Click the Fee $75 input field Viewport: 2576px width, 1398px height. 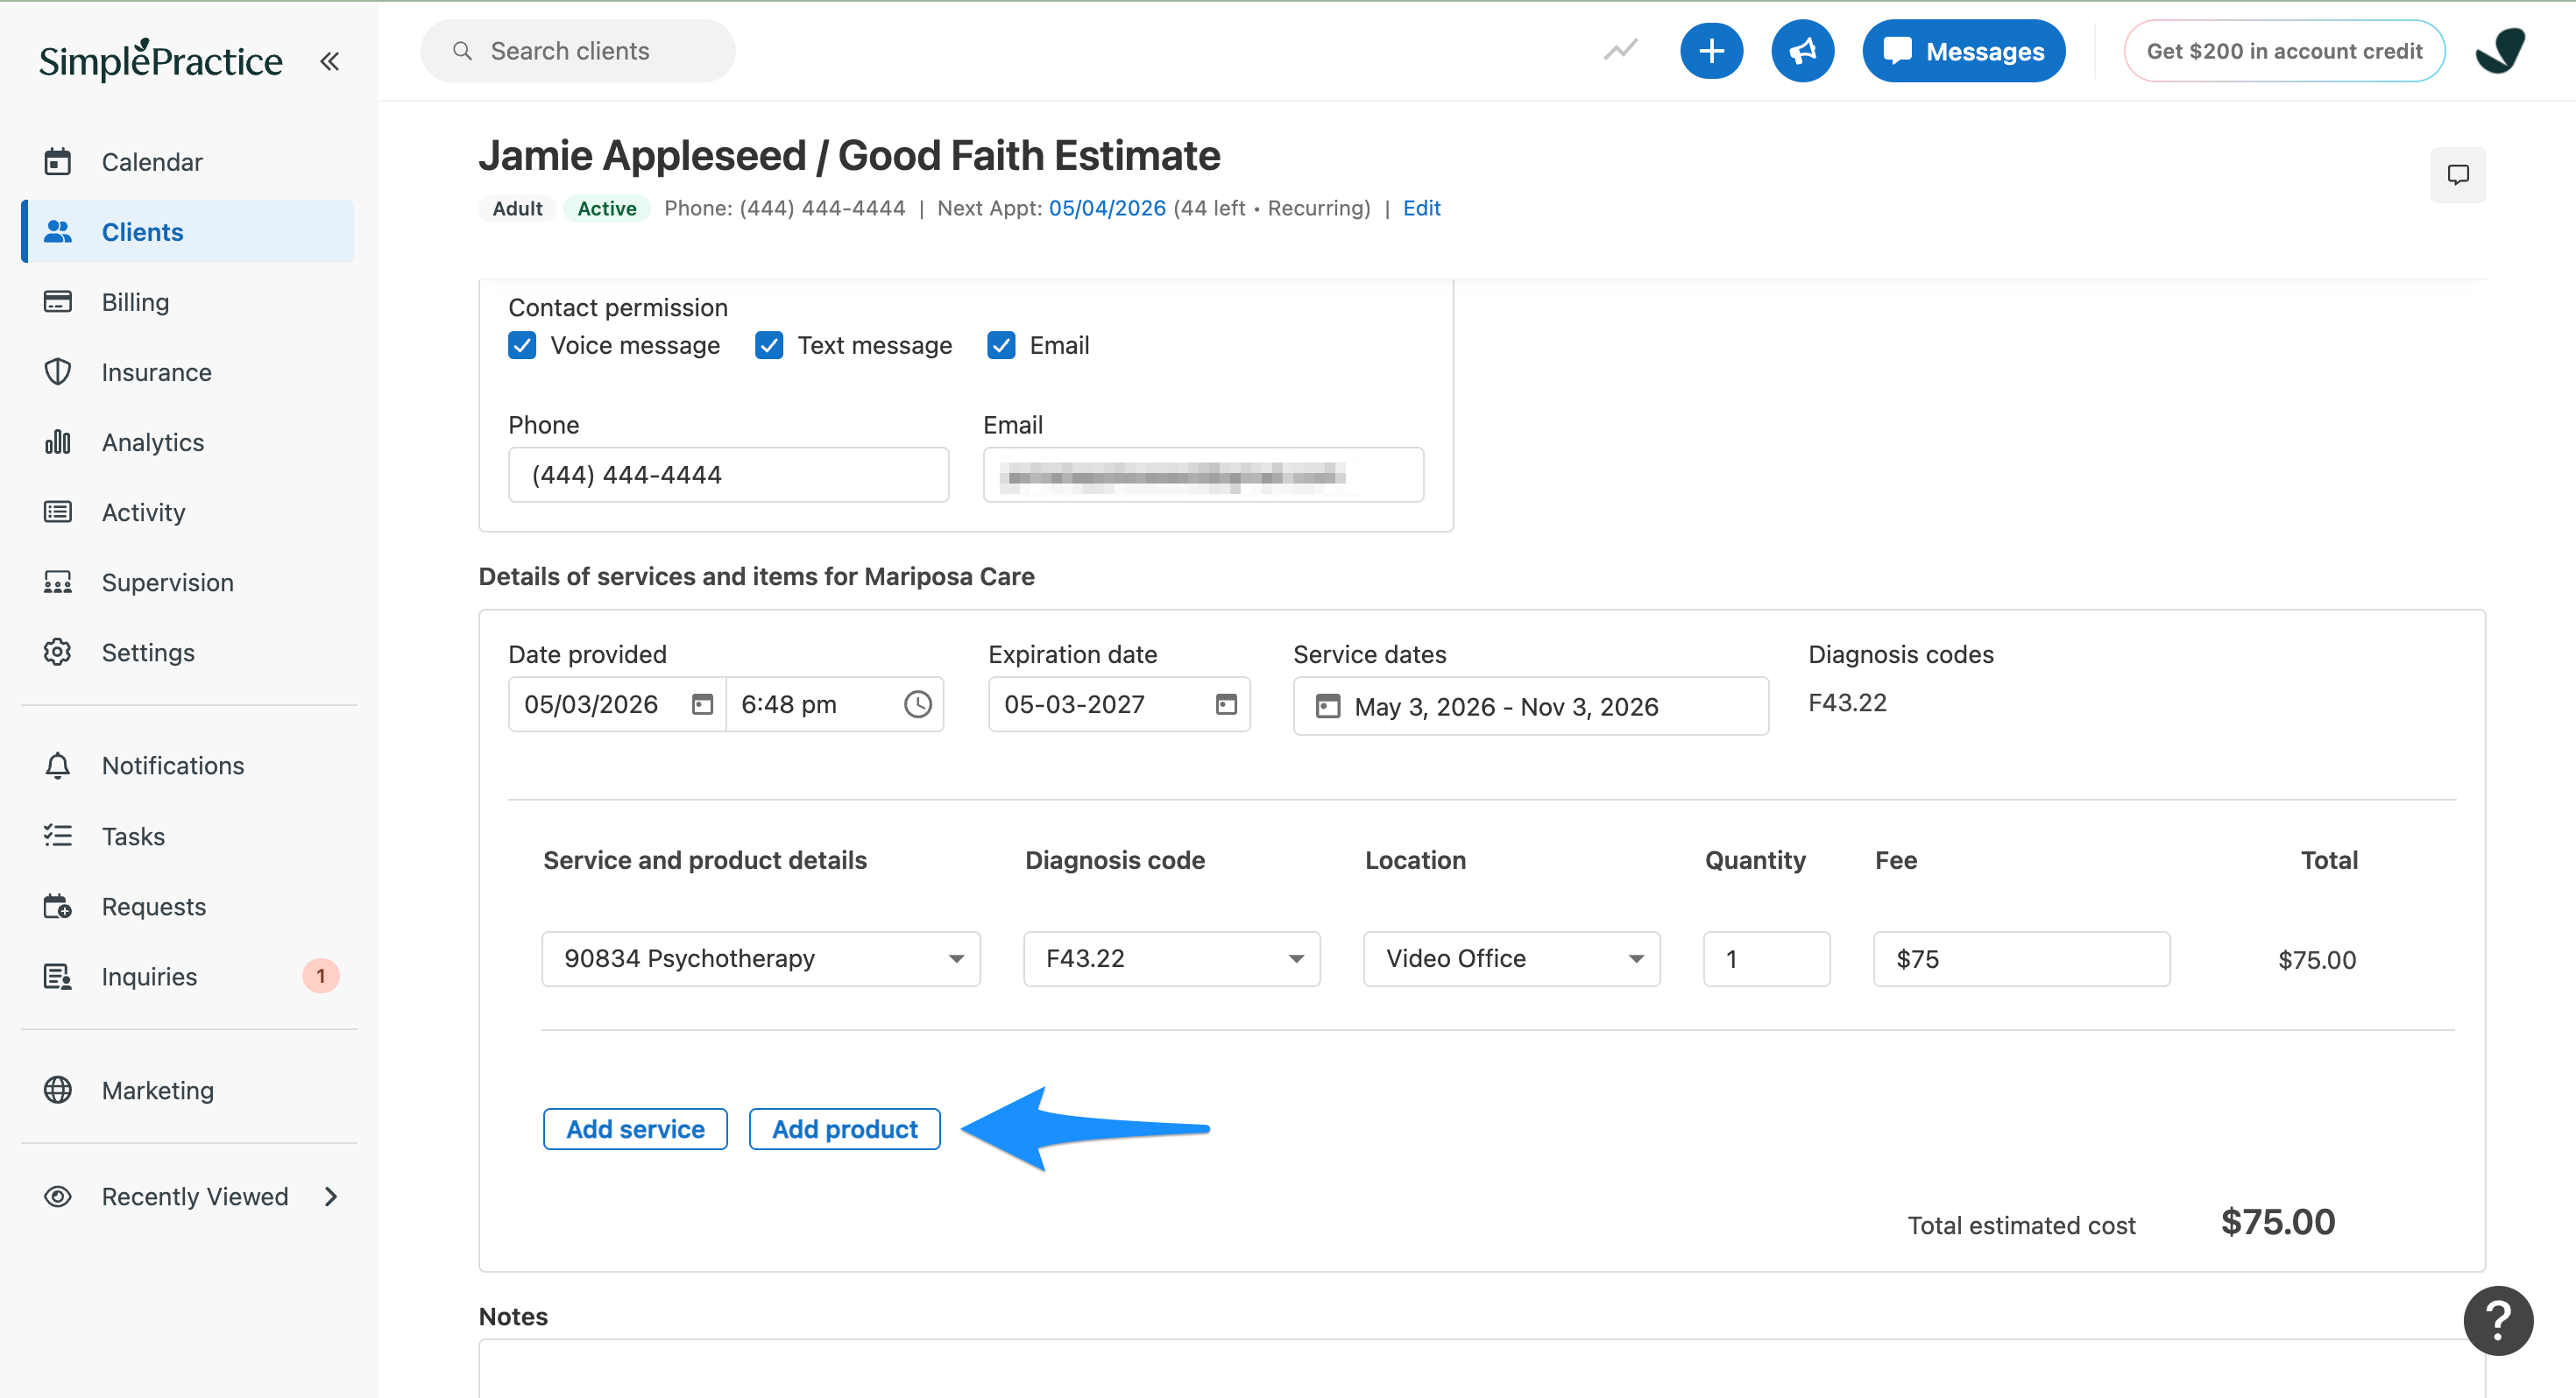click(x=2021, y=958)
